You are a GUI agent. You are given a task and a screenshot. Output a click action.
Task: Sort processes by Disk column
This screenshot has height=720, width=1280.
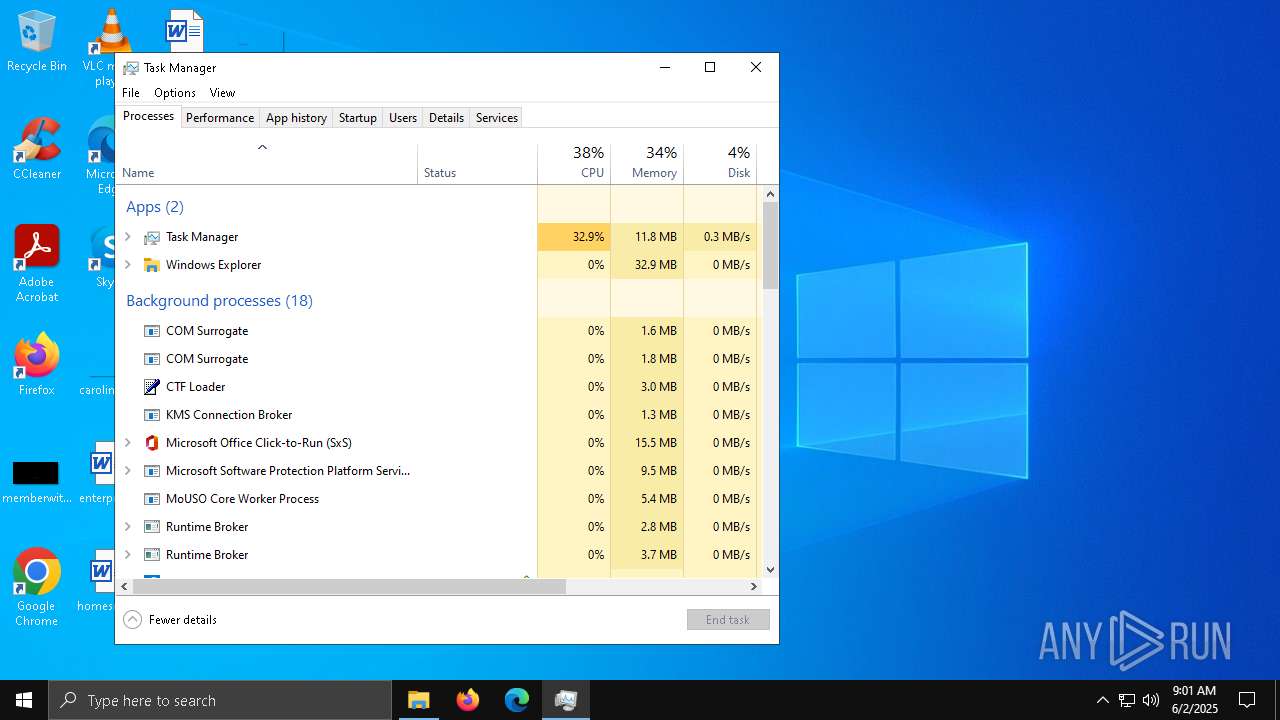coord(720,164)
